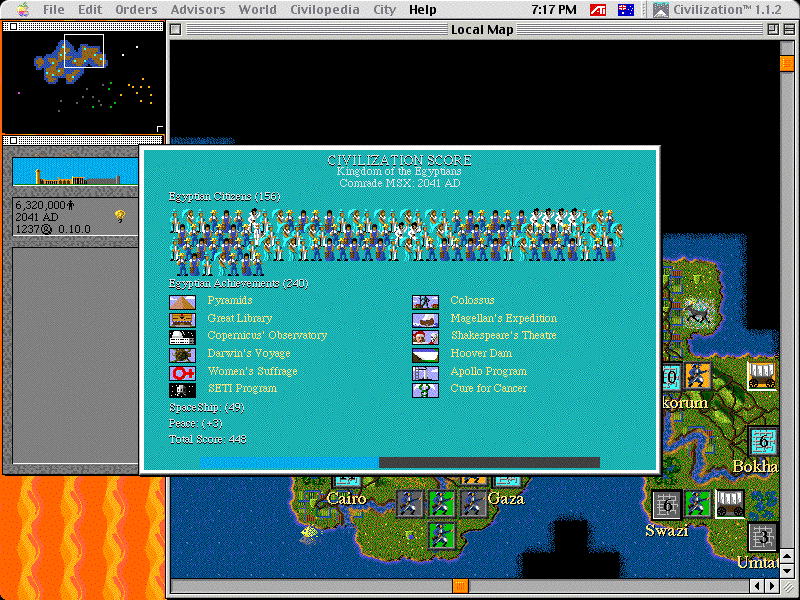Open the Civilopedia menu
800x600 pixels.
tap(324, 10)
